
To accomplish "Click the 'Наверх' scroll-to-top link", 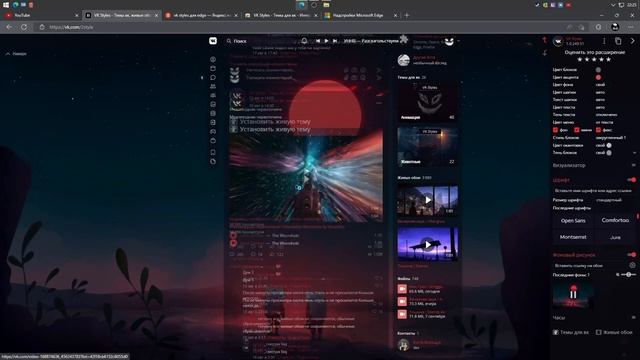I will click(16, 53).
